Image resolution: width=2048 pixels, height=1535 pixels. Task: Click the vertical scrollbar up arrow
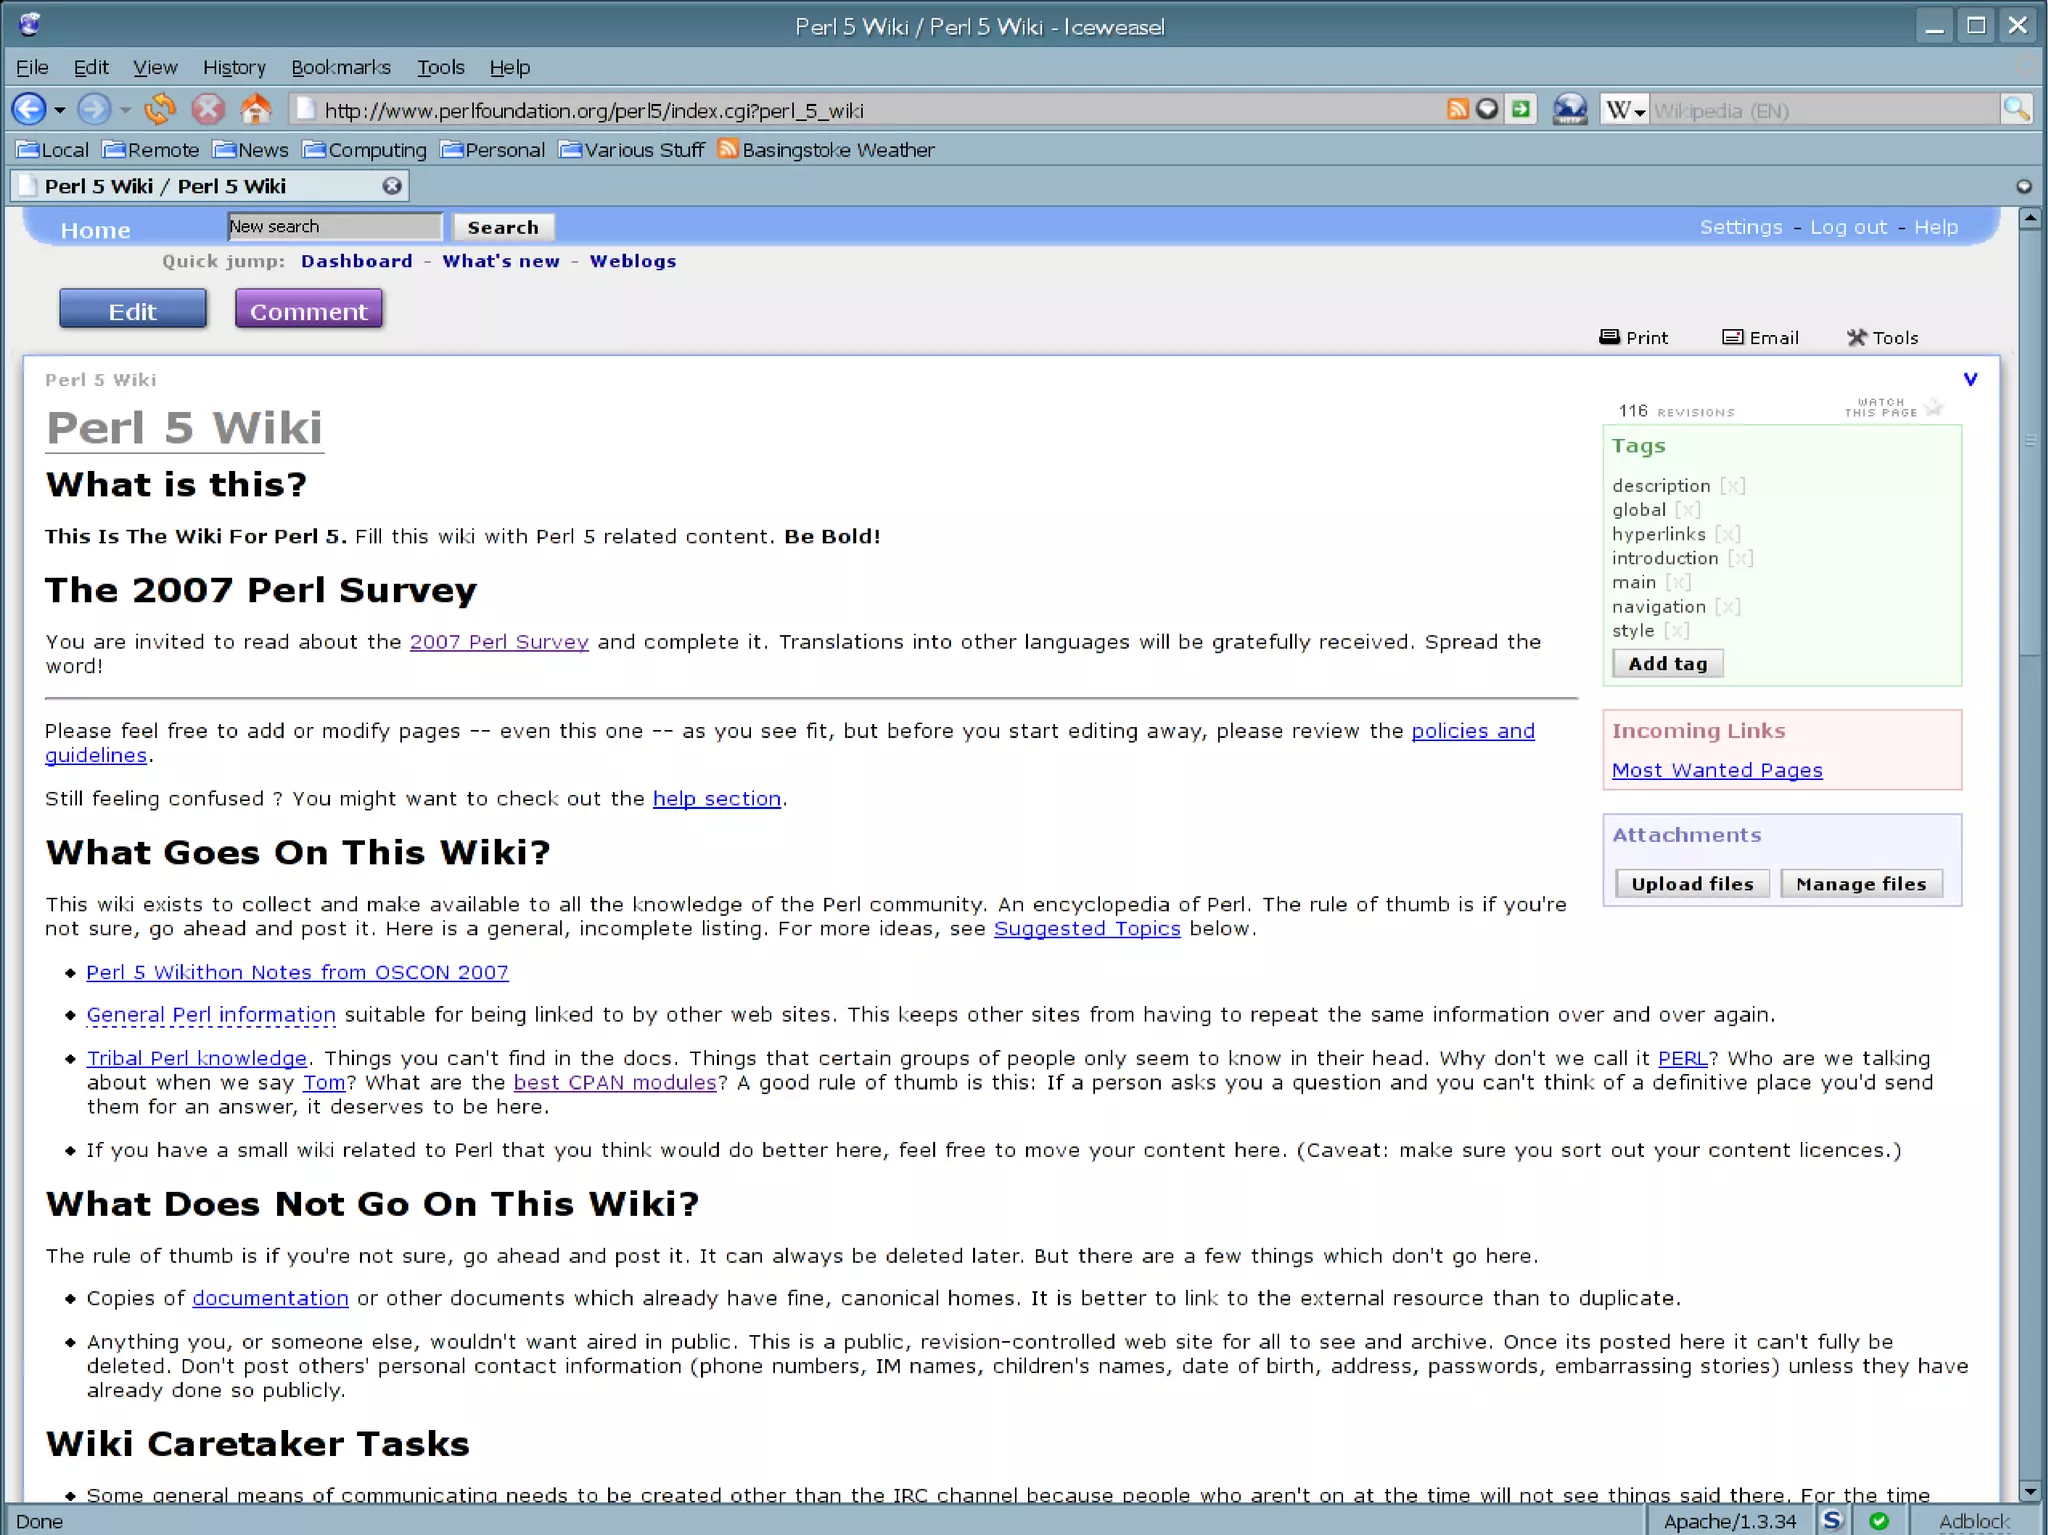[2029, 217]
